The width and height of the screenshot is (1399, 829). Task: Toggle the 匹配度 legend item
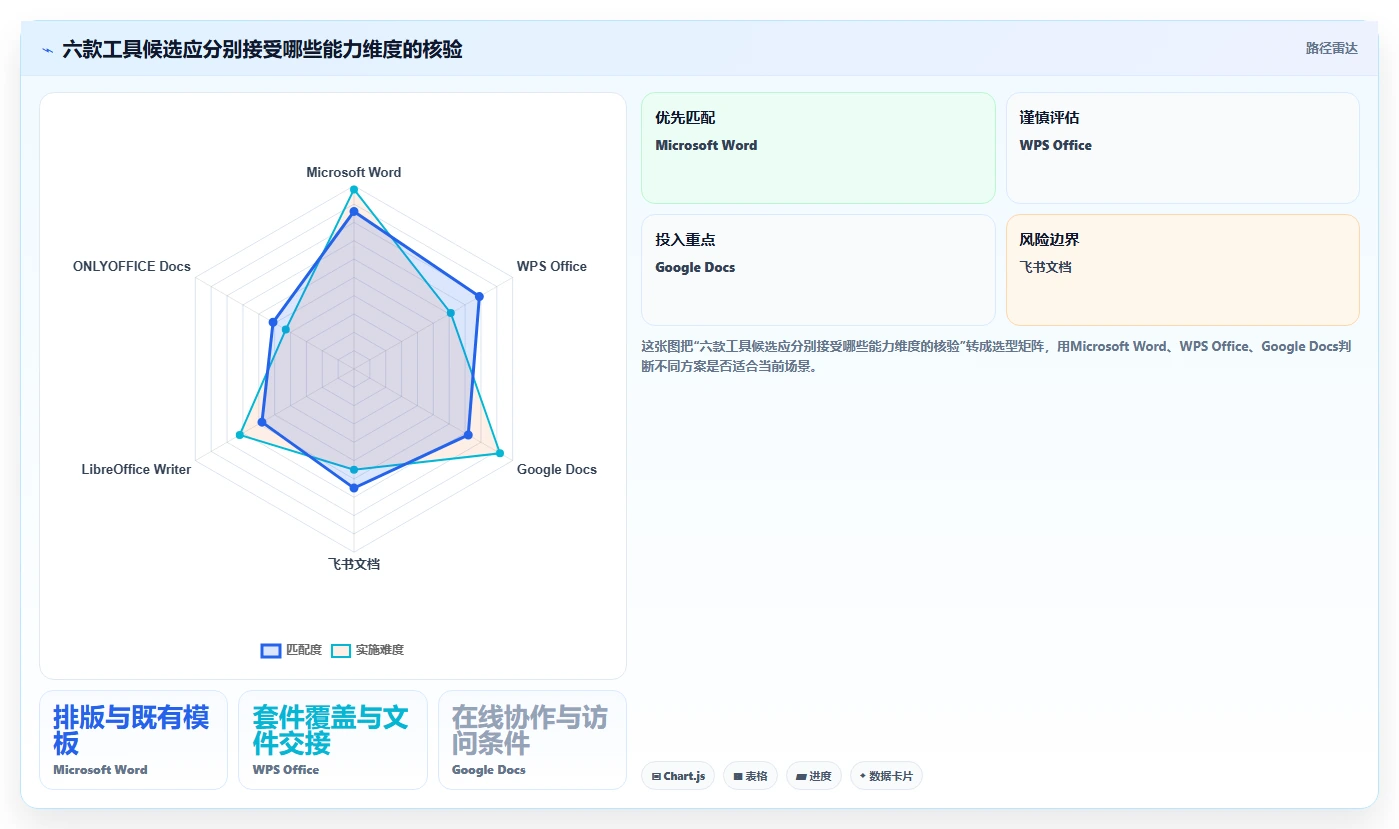tap(291, 650)
